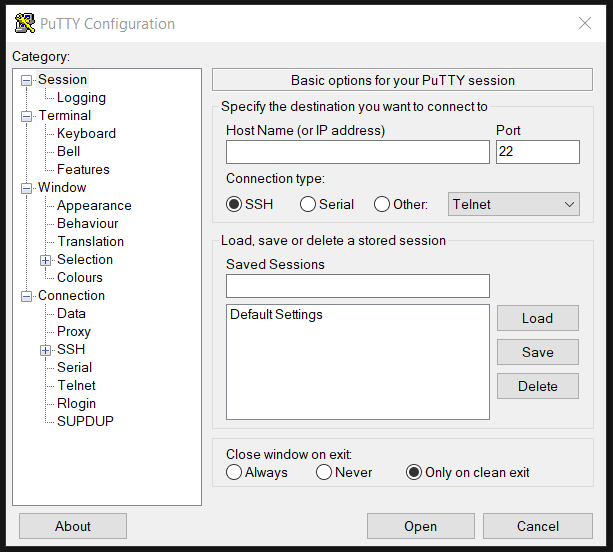Select Session category
613x552 pixels.
tap(62, 79)
